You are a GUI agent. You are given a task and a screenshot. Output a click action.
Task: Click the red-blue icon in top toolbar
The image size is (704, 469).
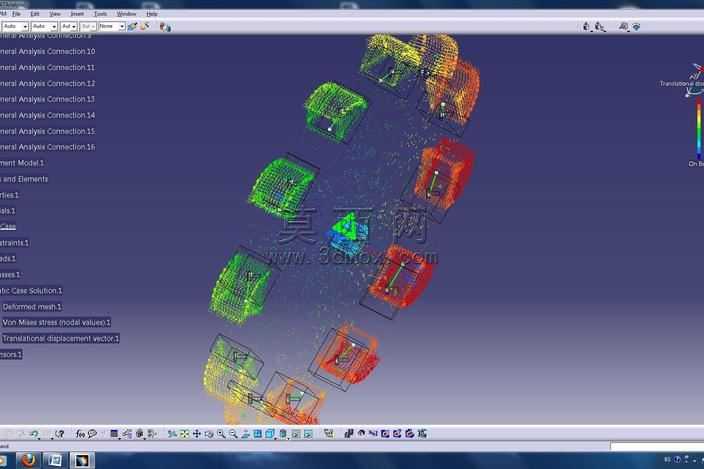(x=165, y=27)
